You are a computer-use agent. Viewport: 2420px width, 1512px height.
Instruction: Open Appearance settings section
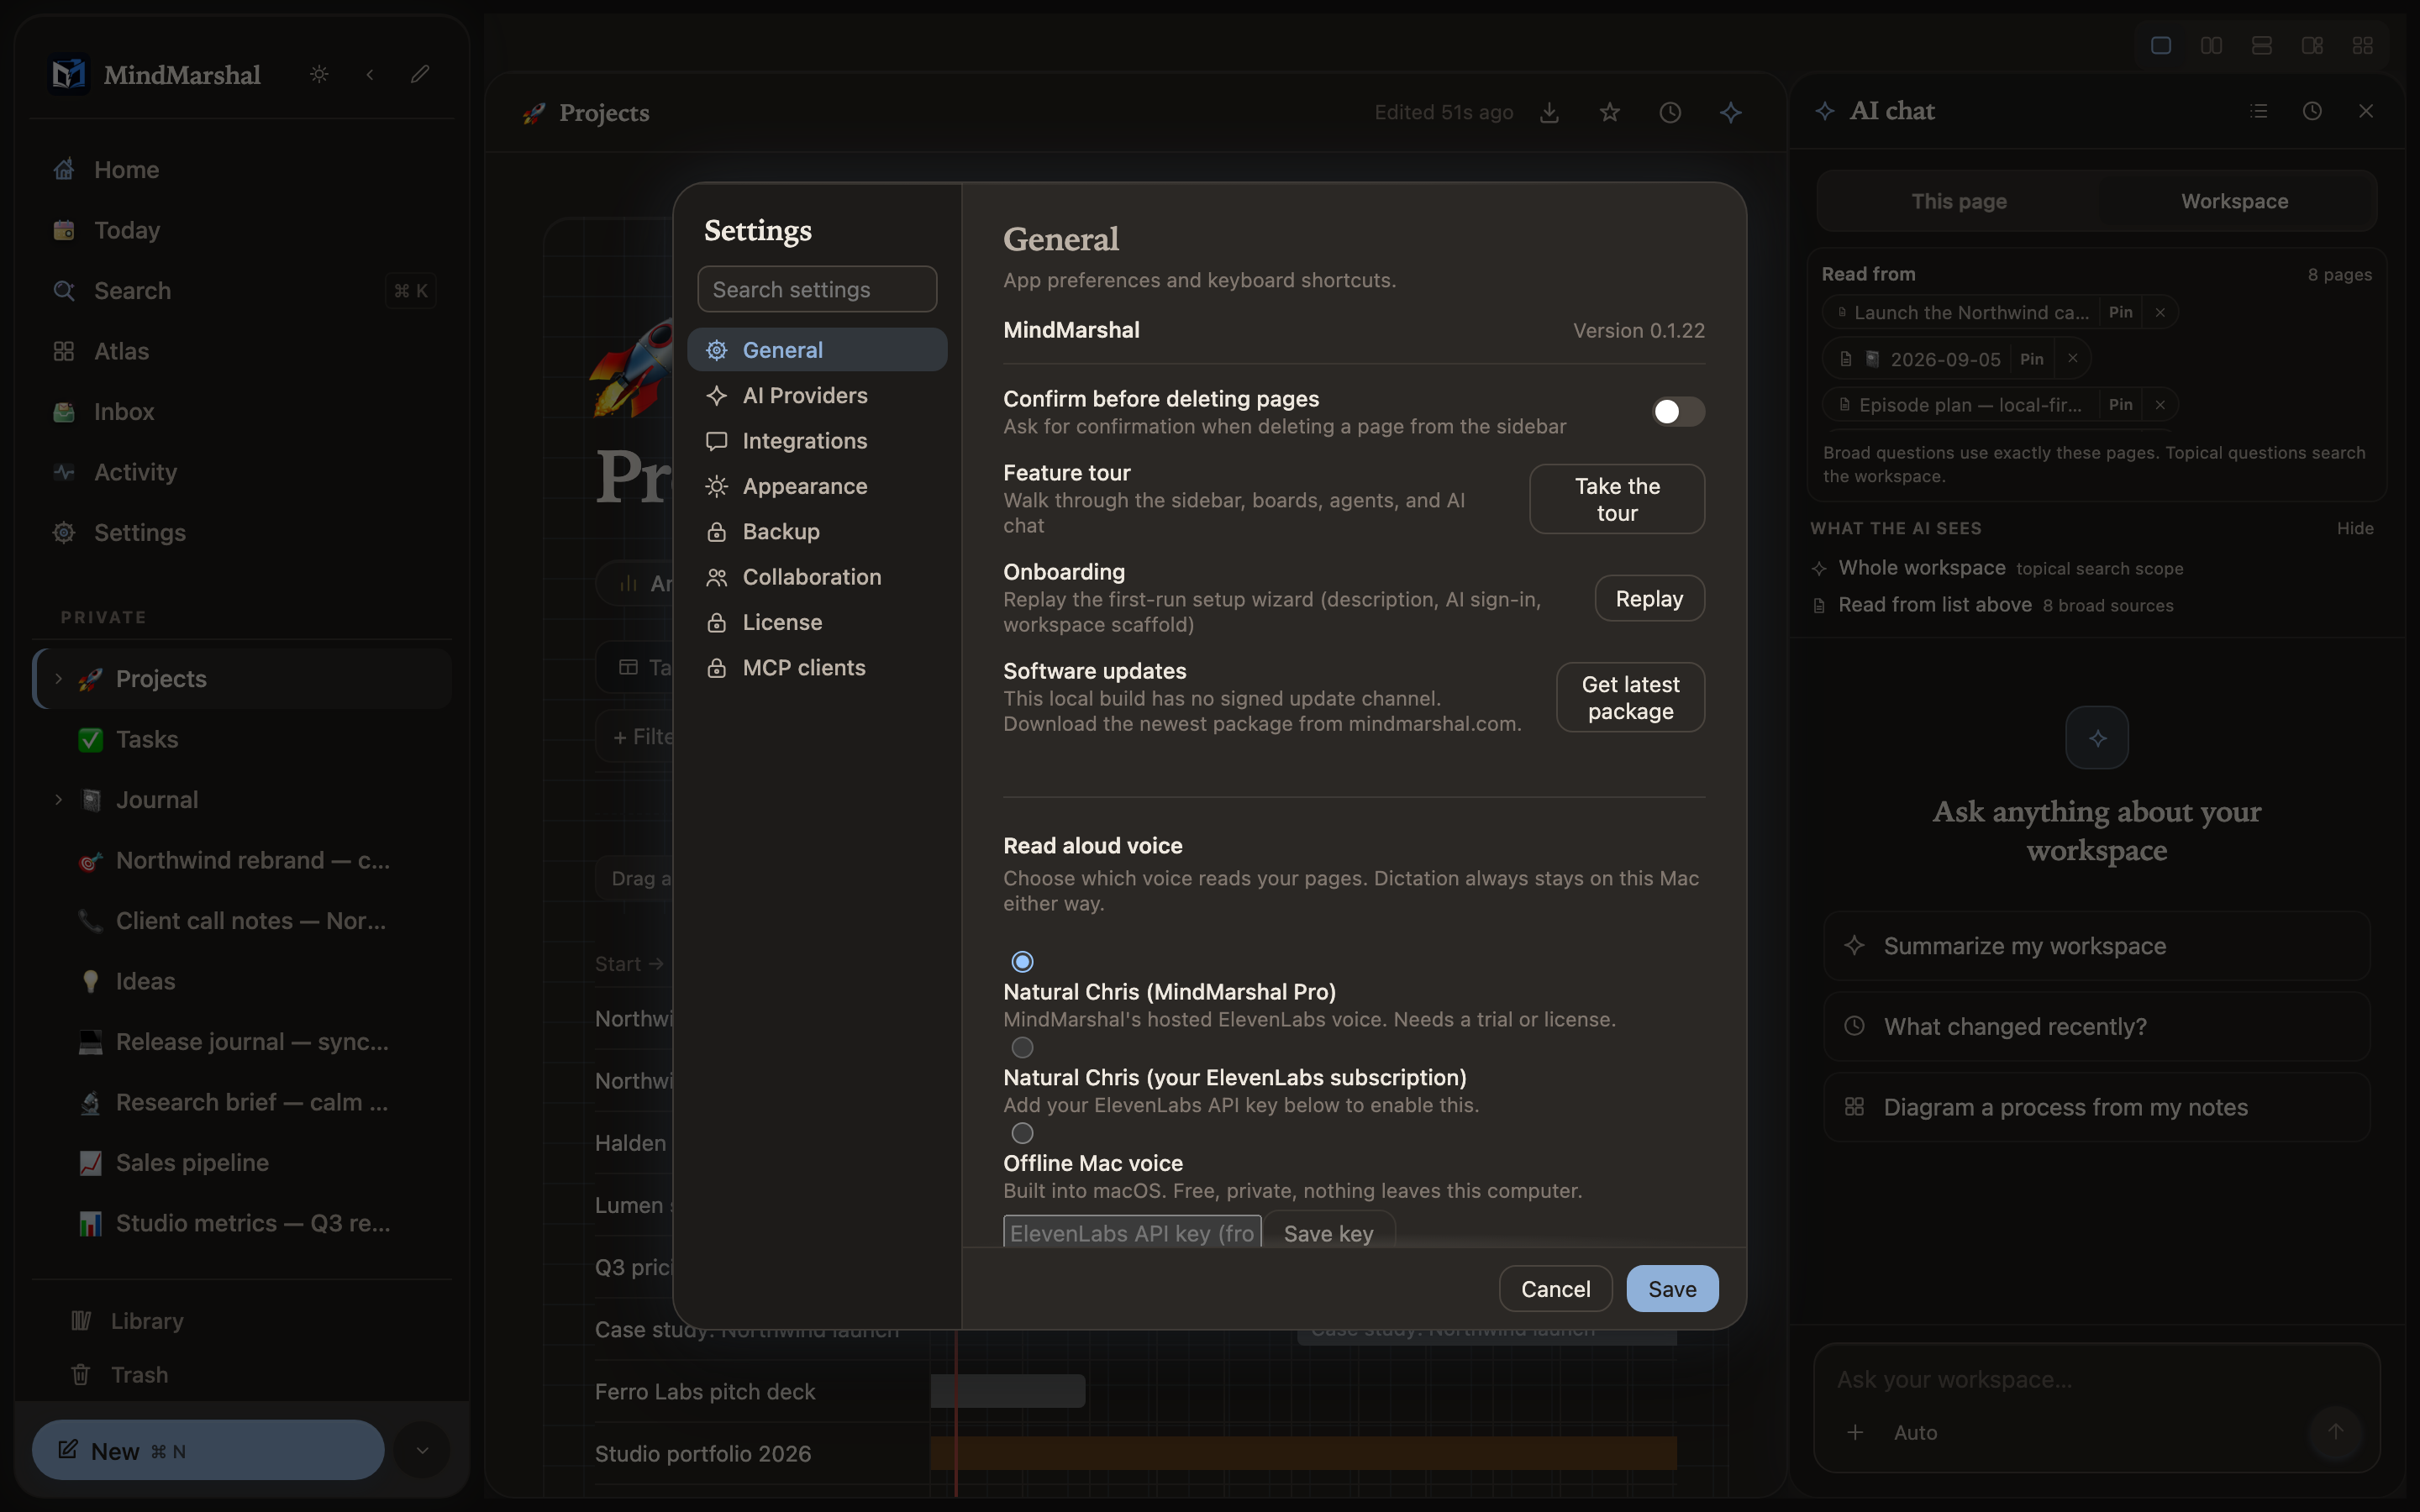point(817,487)
